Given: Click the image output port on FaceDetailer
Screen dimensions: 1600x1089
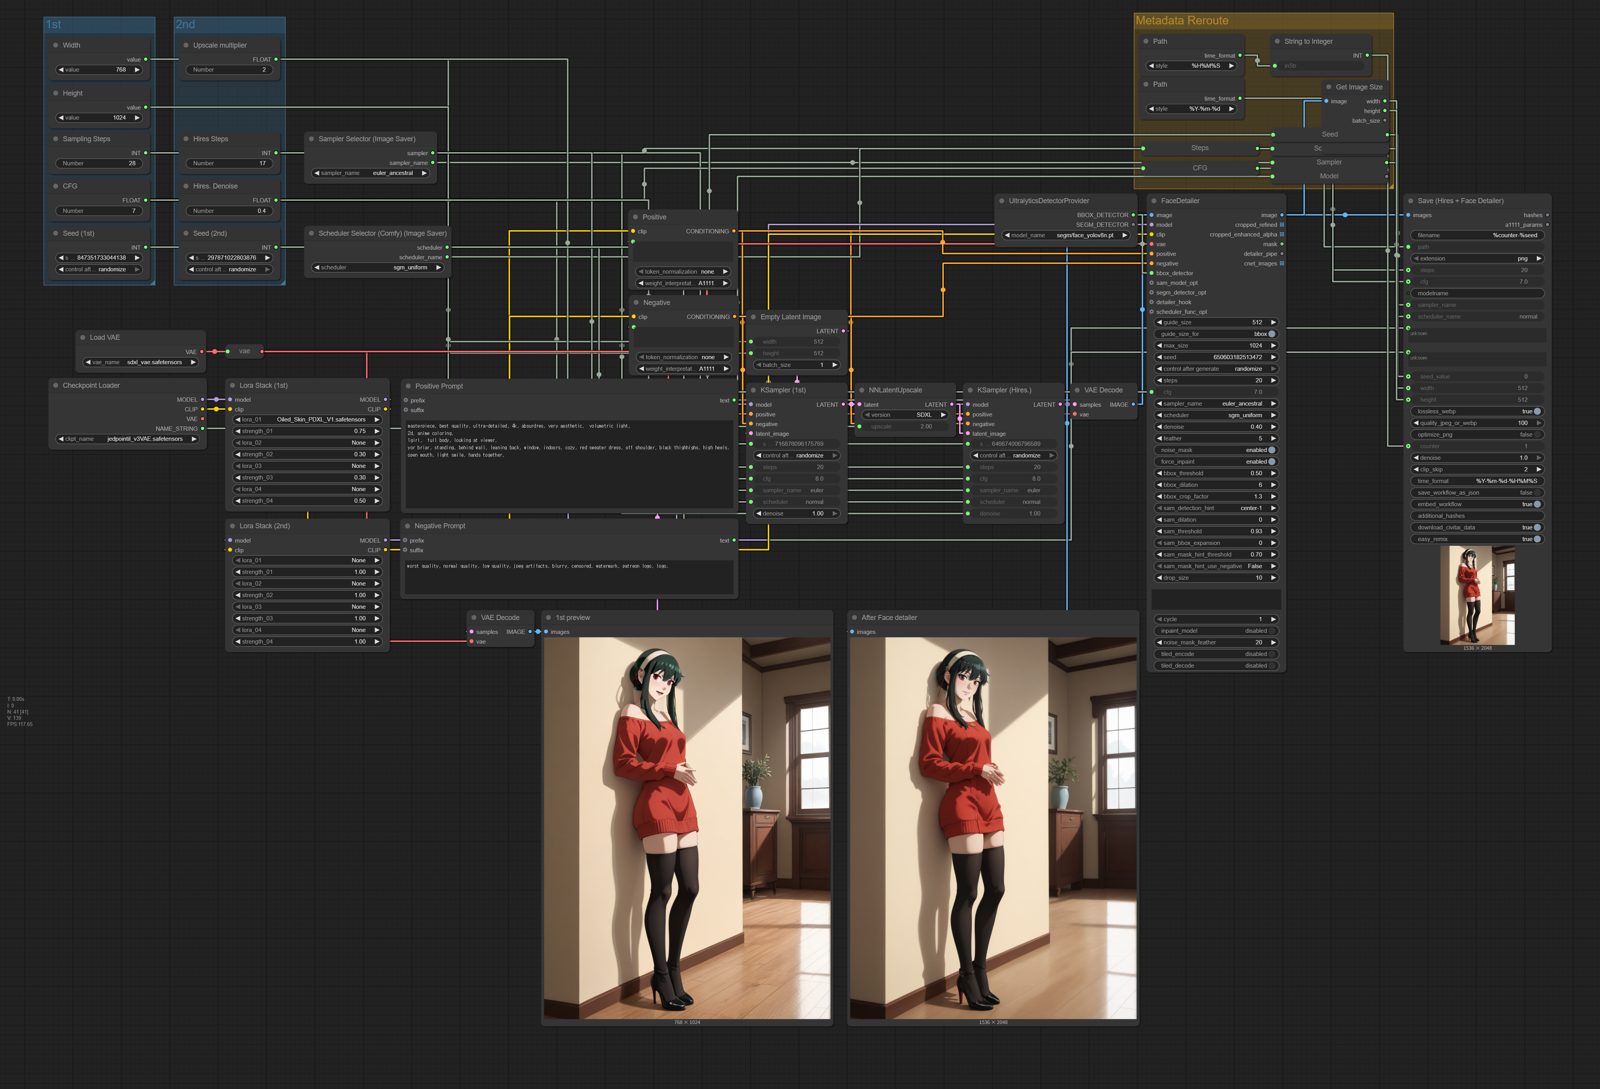Looking at the screenshot, I should click(1281, 215).
